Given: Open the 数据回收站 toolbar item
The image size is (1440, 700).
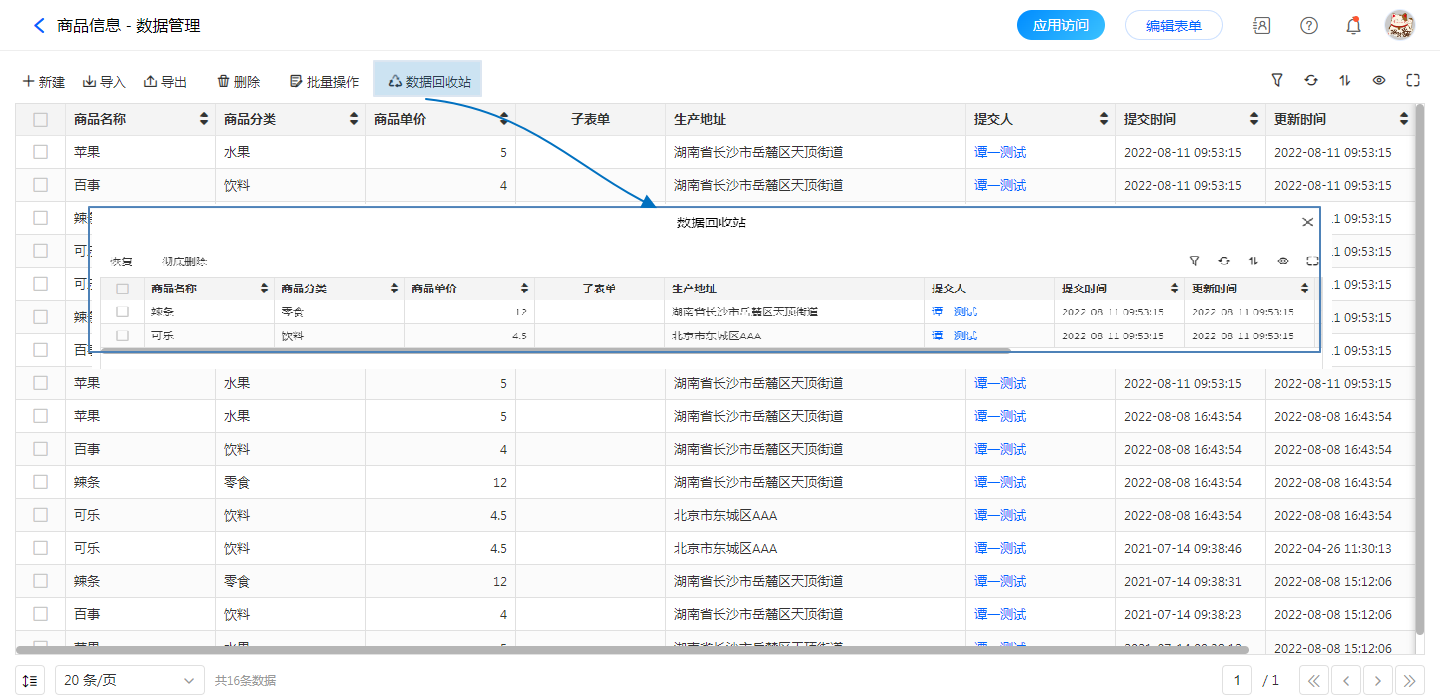Looking at the screenshot, I should 428,81.
